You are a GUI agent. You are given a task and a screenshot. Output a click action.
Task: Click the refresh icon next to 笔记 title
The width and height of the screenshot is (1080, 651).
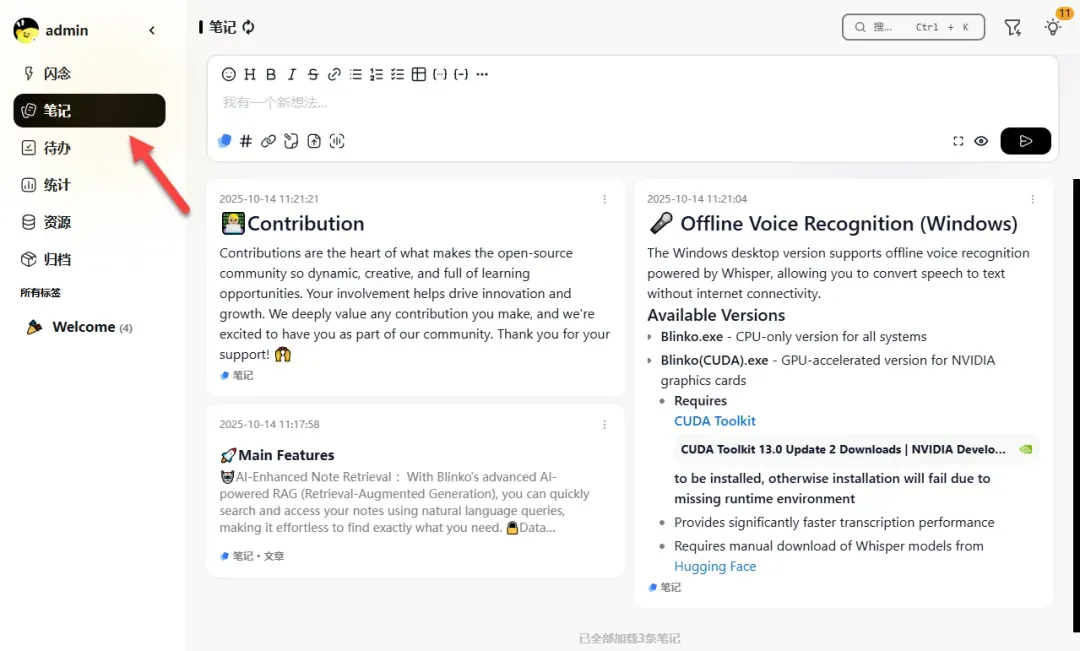pyautogui.click(x=248, y=27)
